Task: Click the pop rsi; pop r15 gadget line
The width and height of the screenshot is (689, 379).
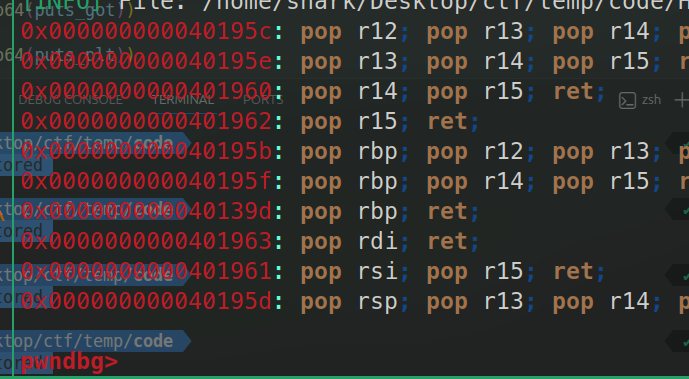Action: (313, 271)
